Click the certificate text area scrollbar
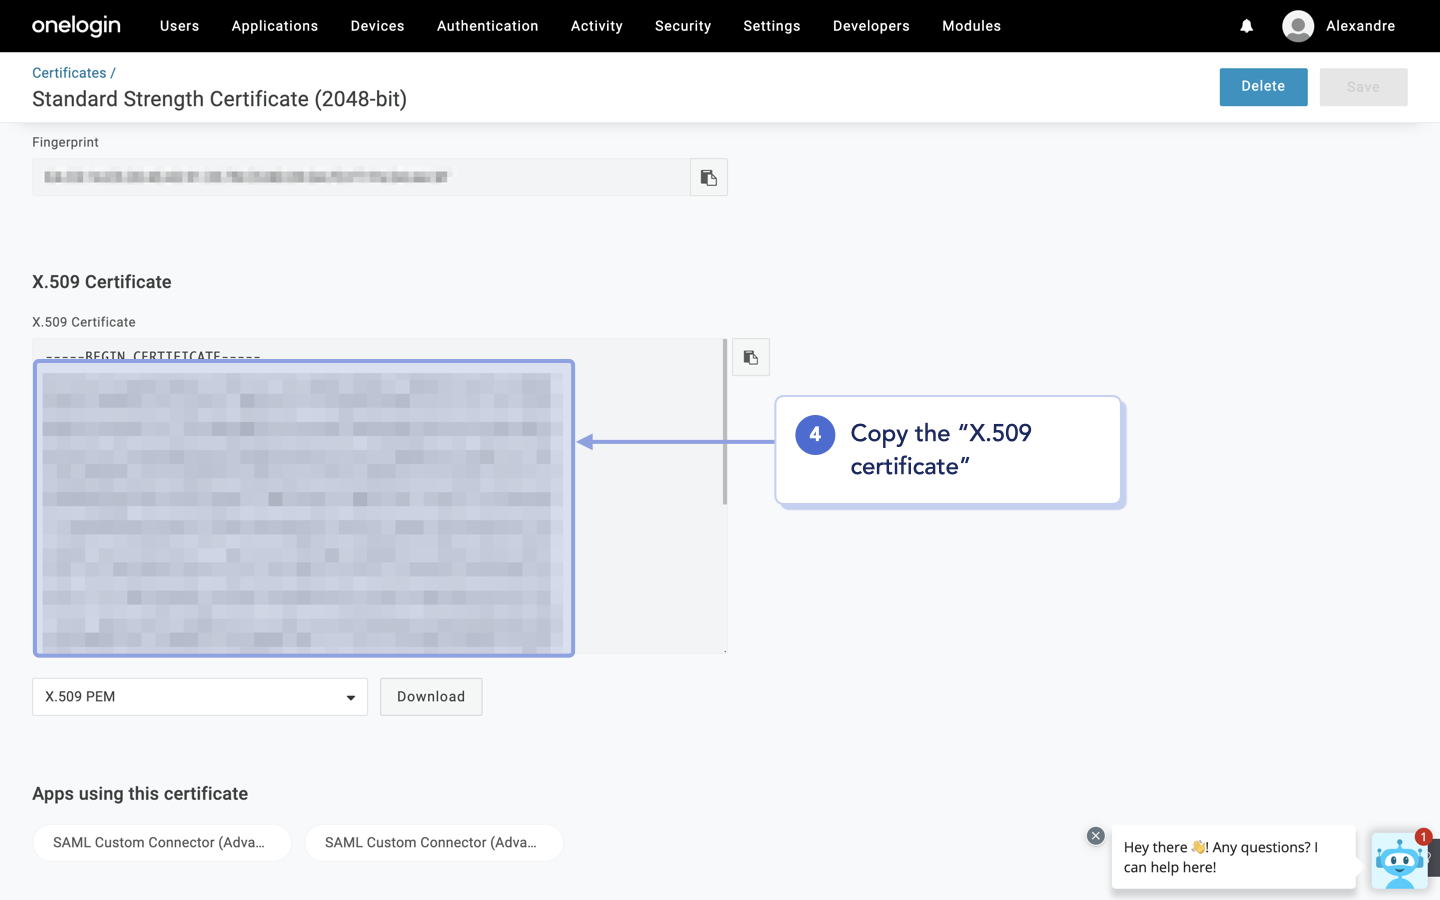 [724, 422]
